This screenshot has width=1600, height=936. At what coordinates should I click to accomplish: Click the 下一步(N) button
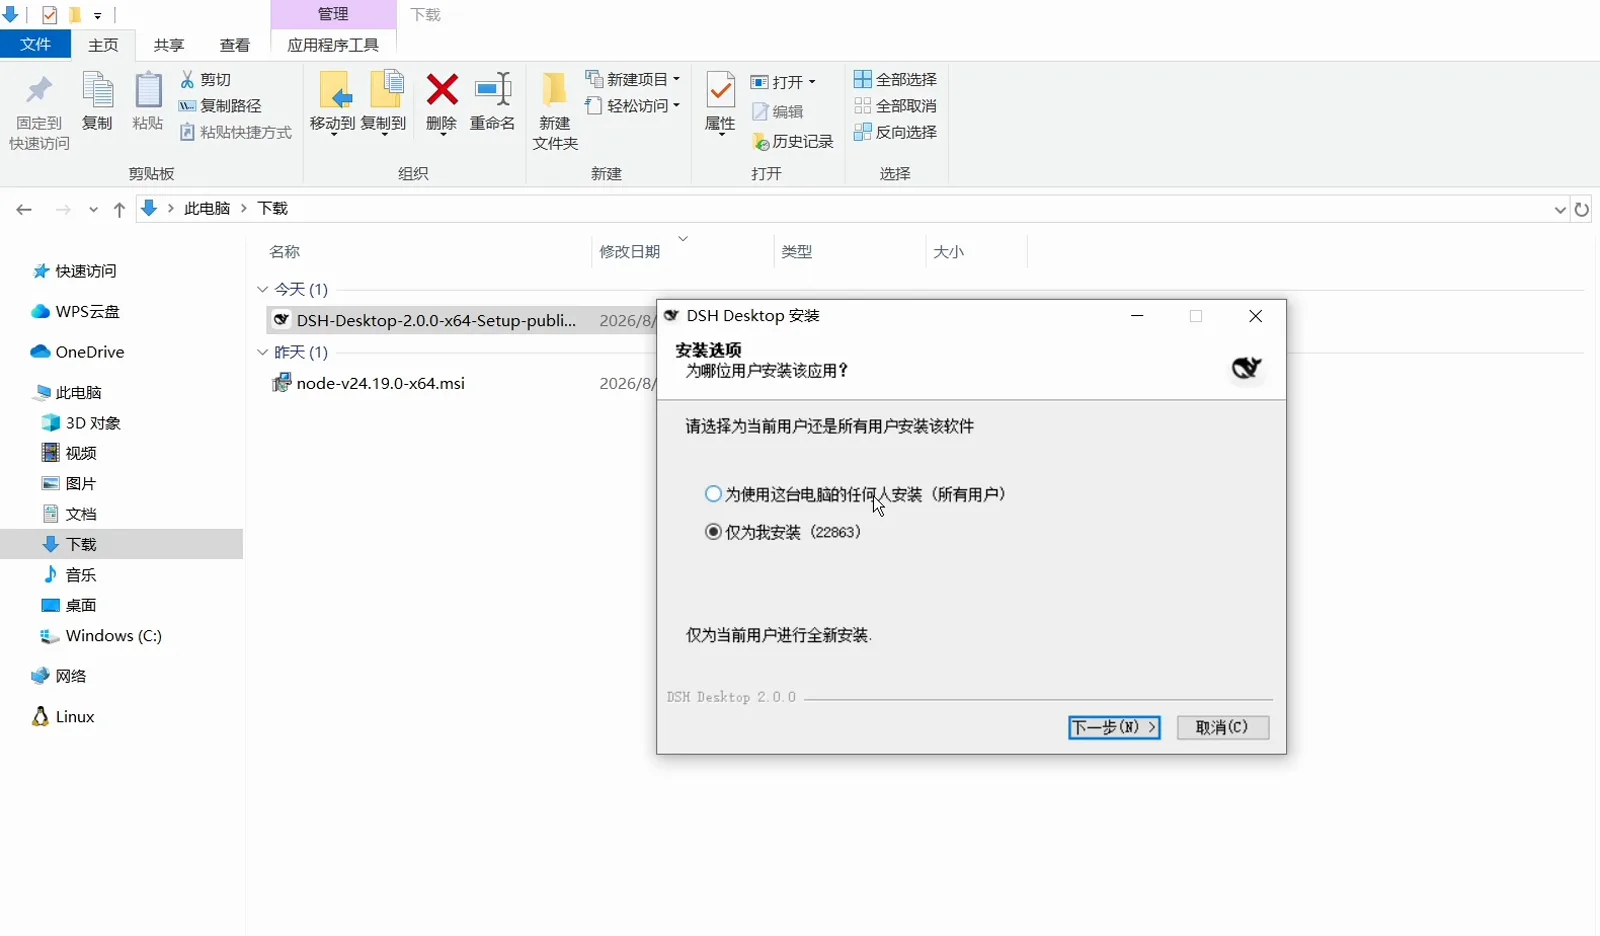coord(1114,727)
